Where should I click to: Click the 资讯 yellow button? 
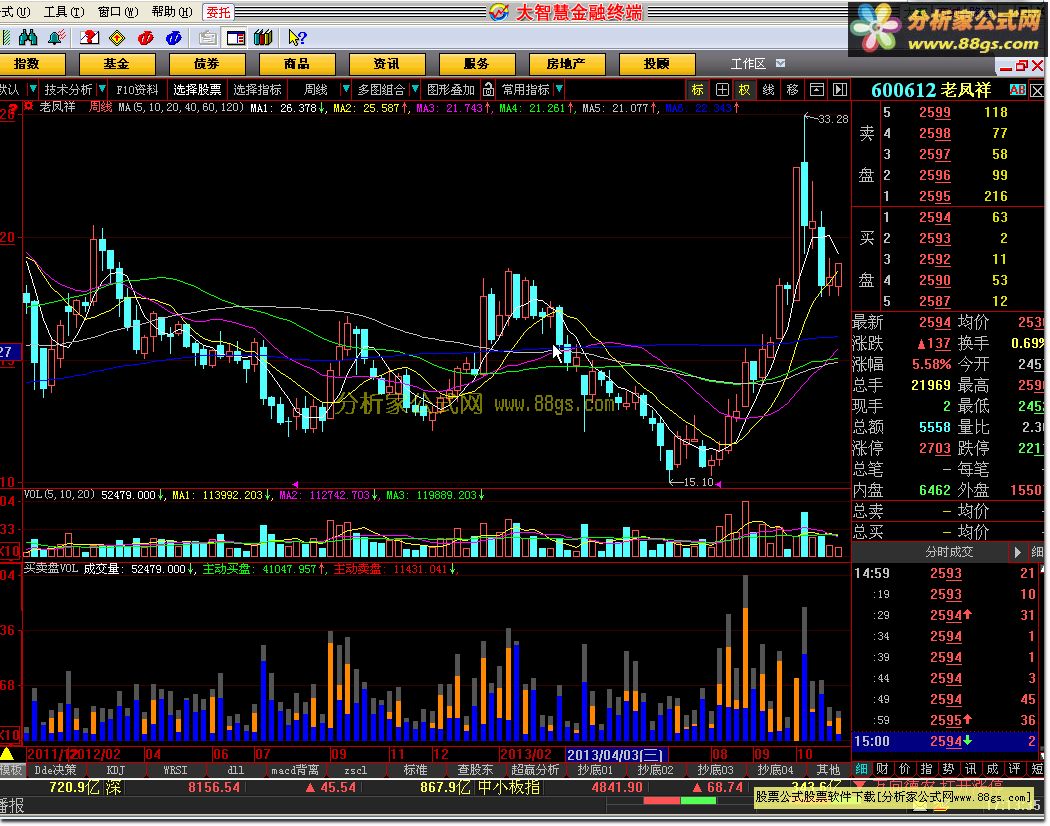[386, 64]
